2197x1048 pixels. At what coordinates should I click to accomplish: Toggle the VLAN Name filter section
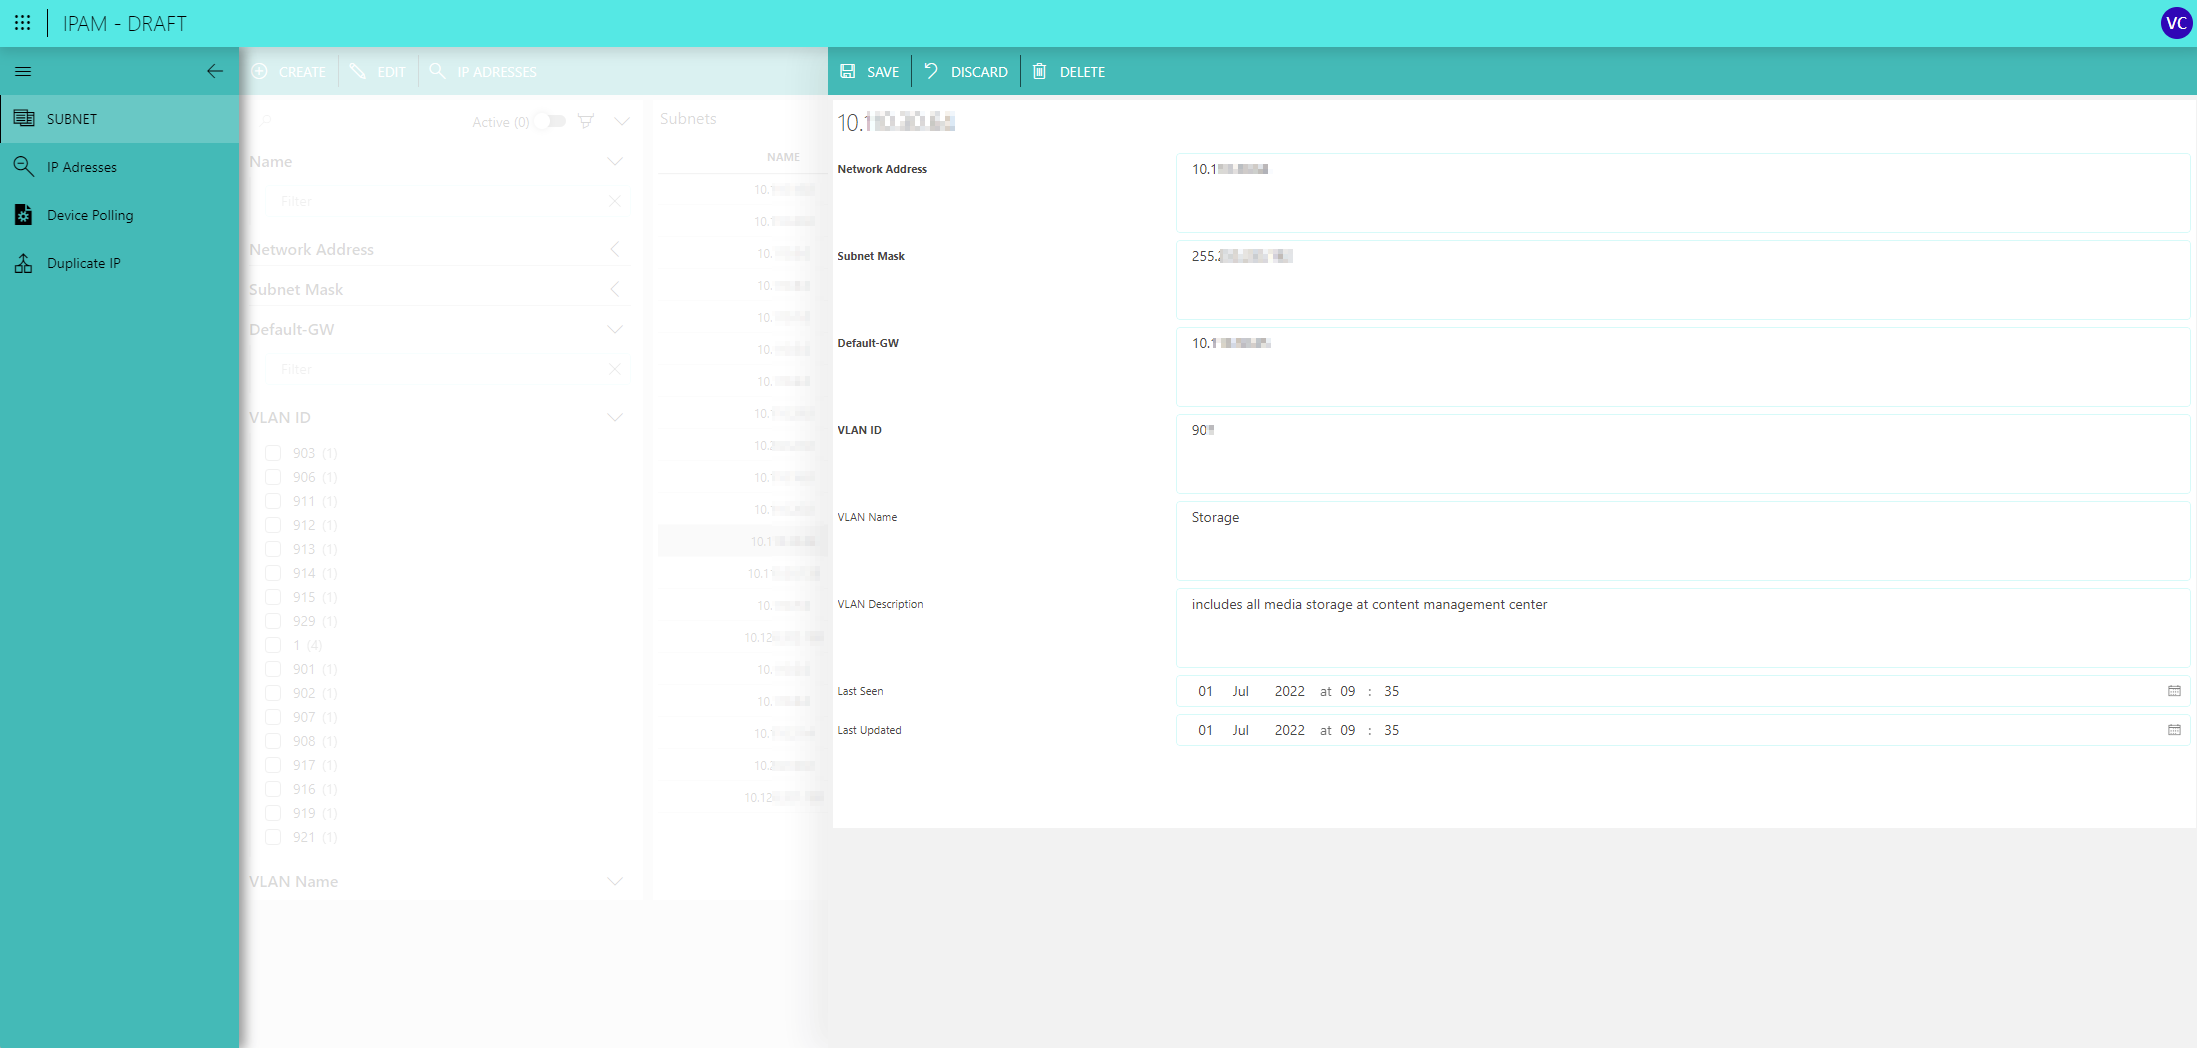click(615, 881)
